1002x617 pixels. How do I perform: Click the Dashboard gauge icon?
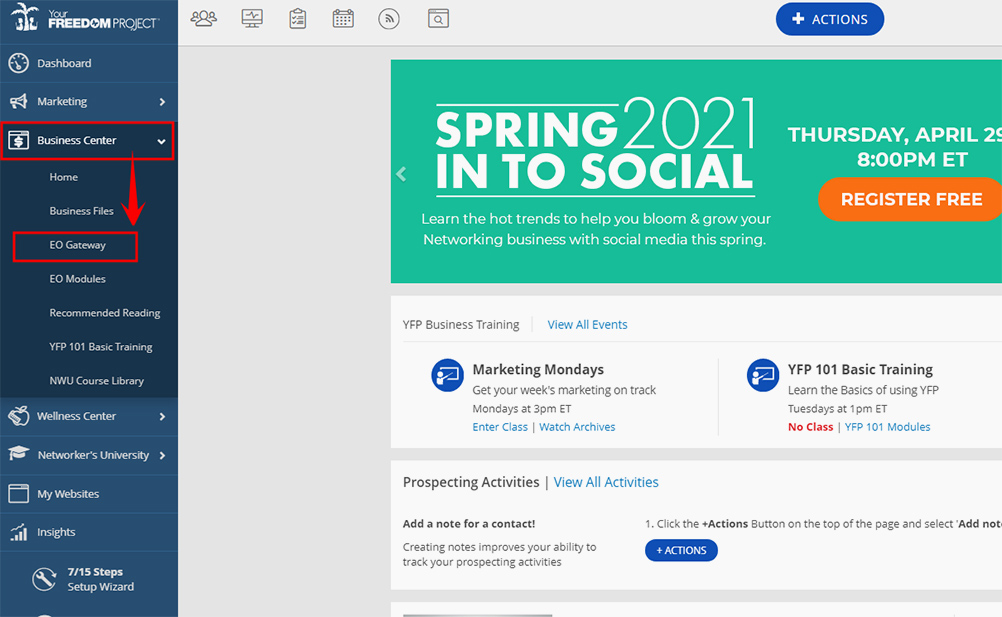point(19,63)
